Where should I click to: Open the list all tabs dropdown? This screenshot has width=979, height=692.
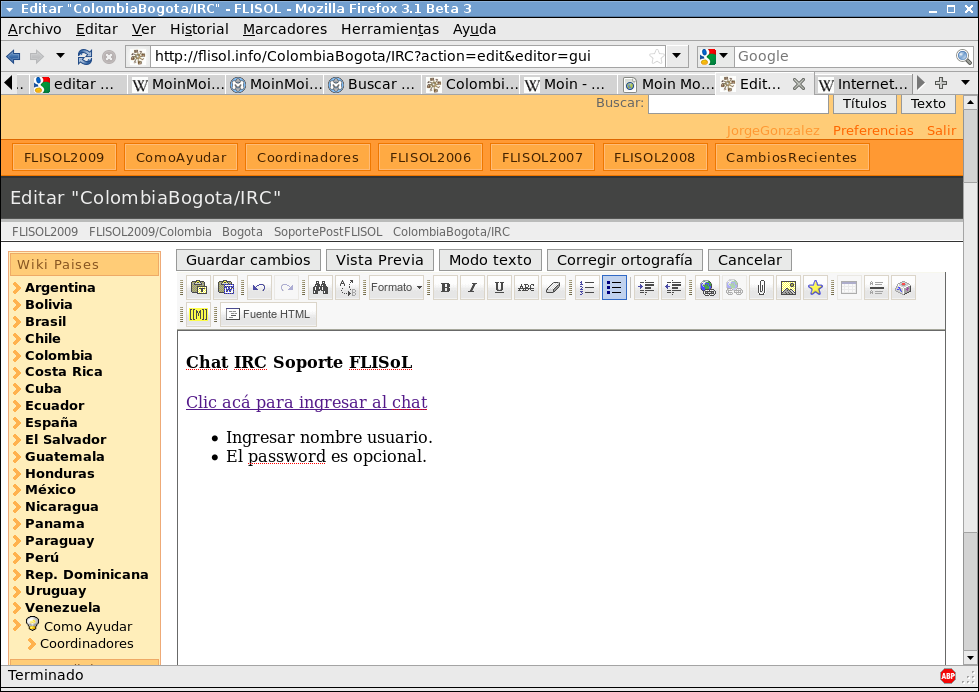965,83
